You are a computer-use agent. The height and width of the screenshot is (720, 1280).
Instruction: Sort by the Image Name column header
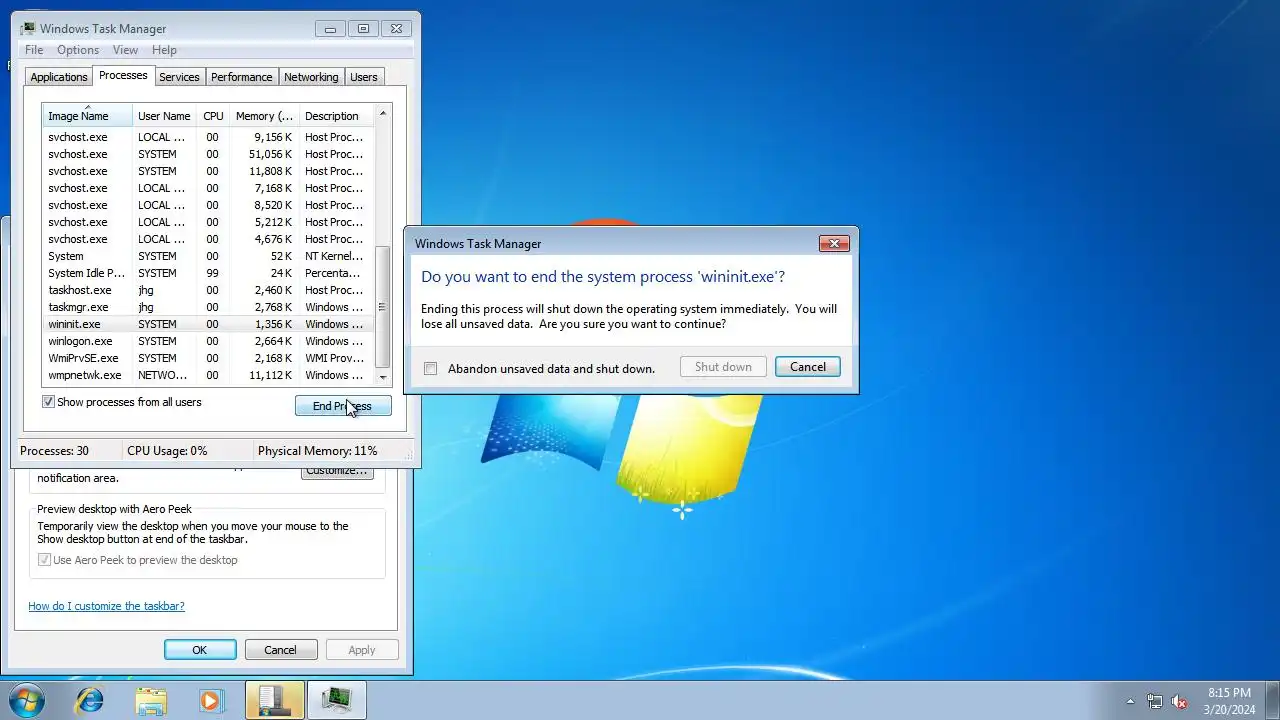87,115
